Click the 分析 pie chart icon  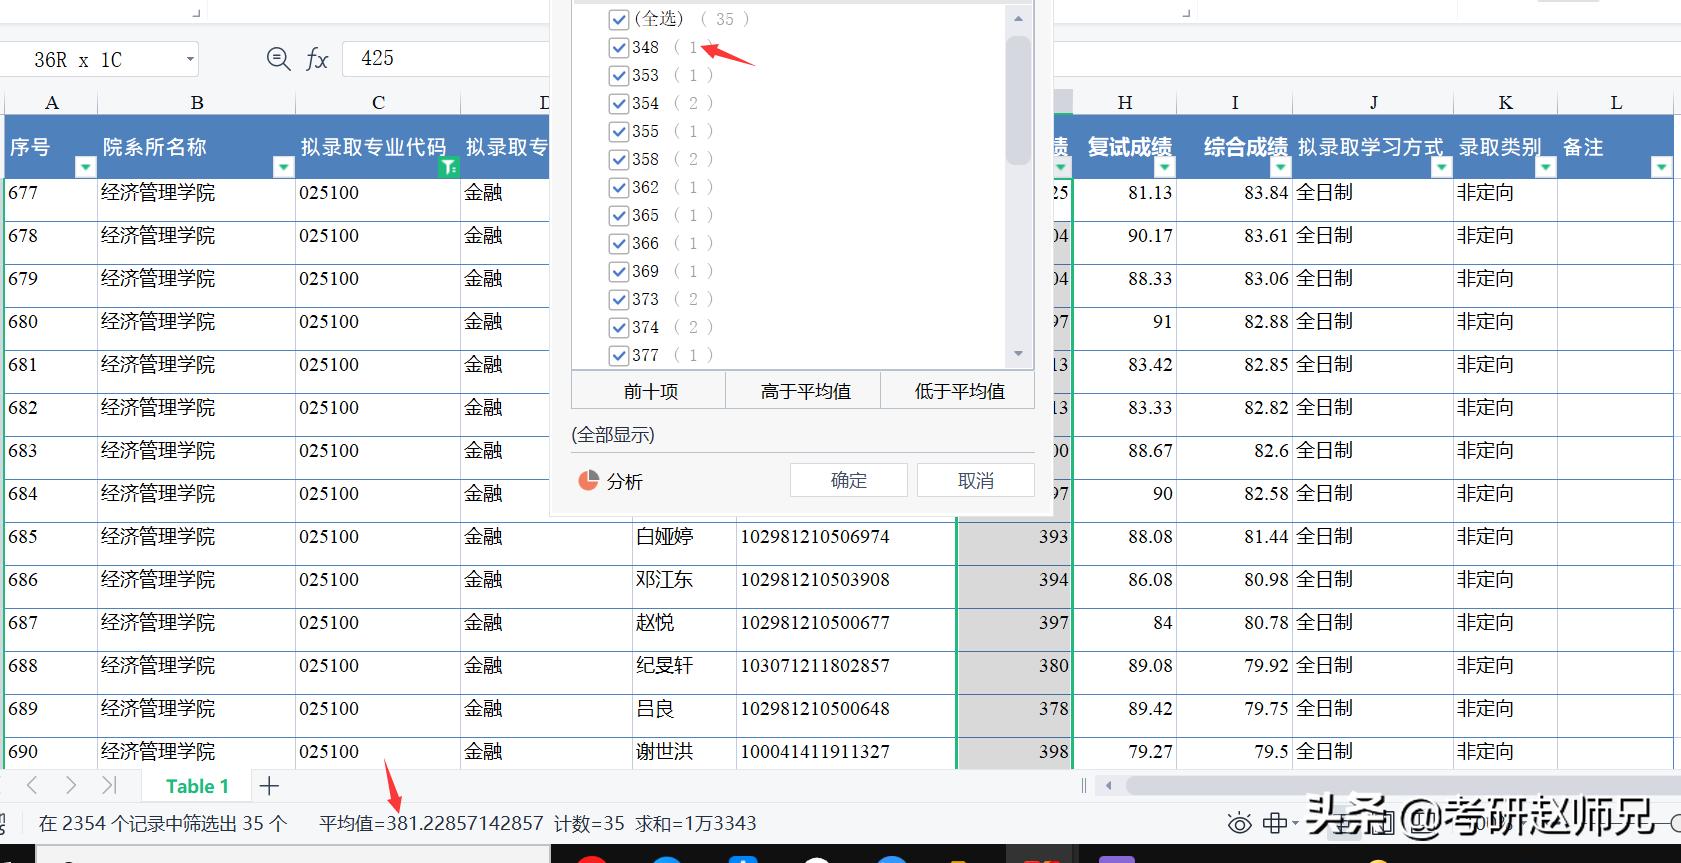tap(588, 481)
